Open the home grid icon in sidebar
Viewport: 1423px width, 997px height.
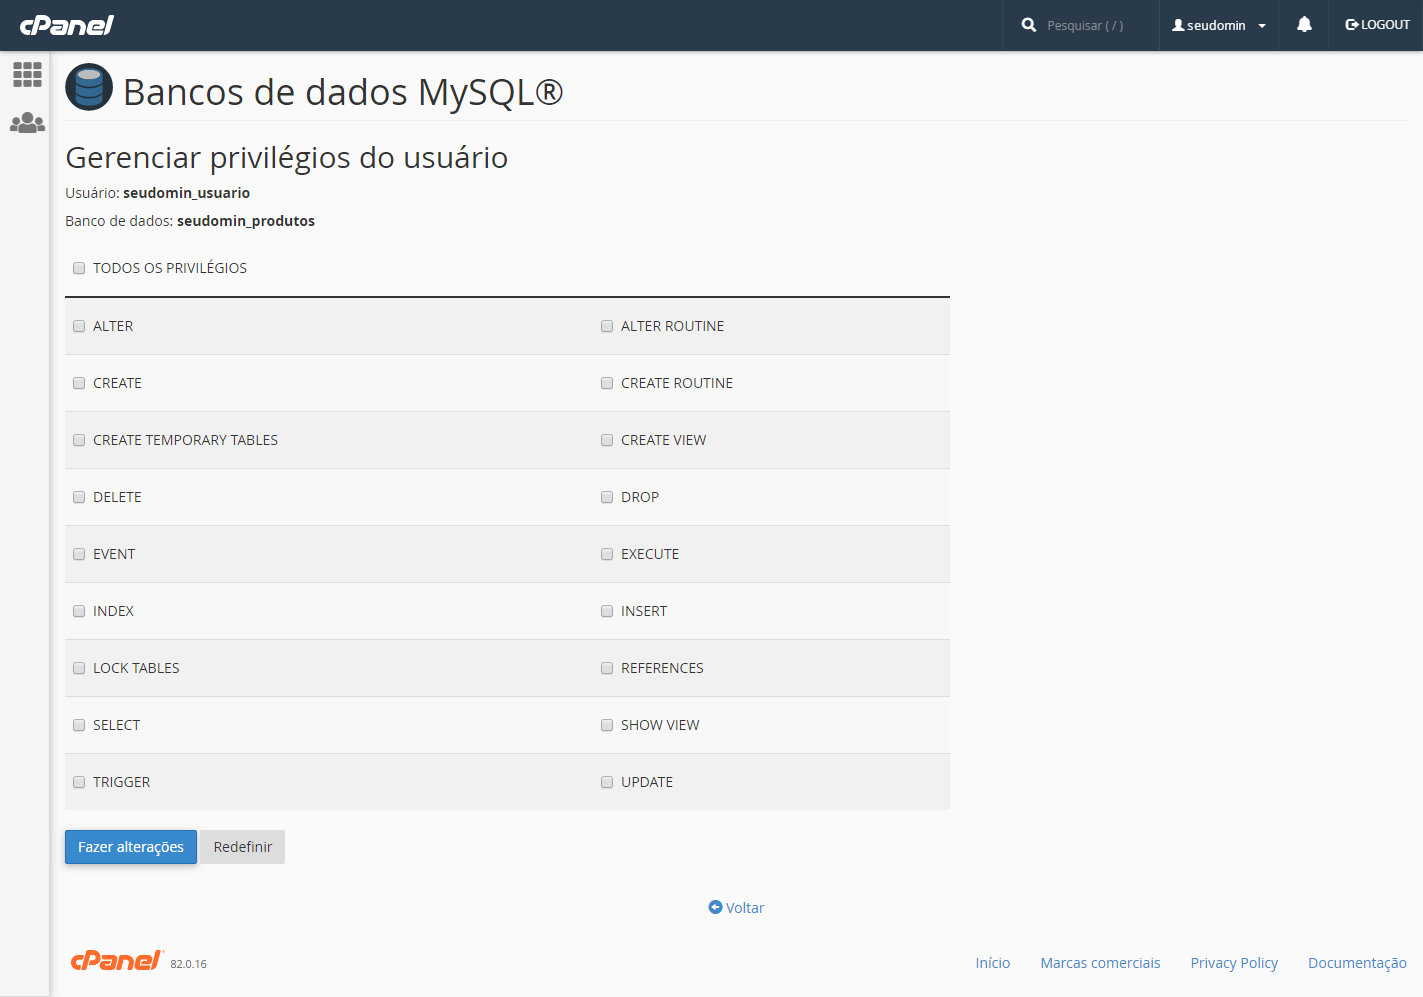click(27, 74)
